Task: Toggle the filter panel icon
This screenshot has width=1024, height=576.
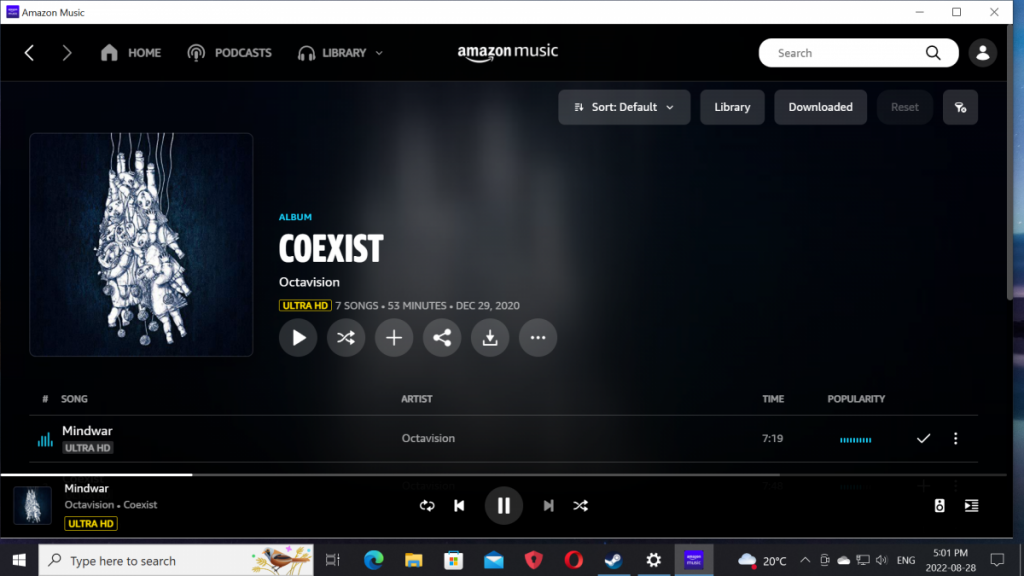Action: coord(960,107)
